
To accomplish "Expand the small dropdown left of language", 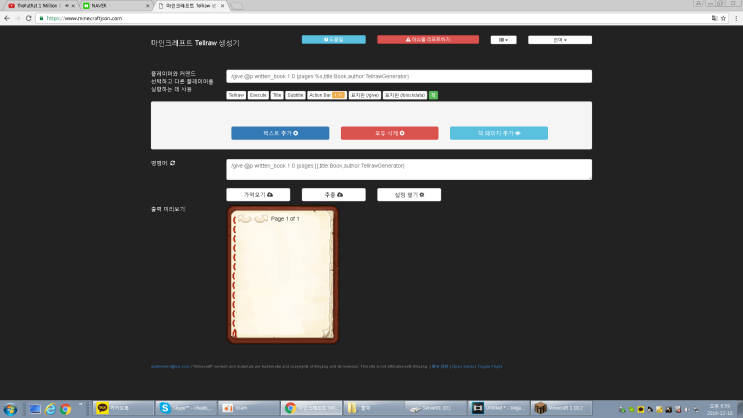I will [x=502, y=40].
